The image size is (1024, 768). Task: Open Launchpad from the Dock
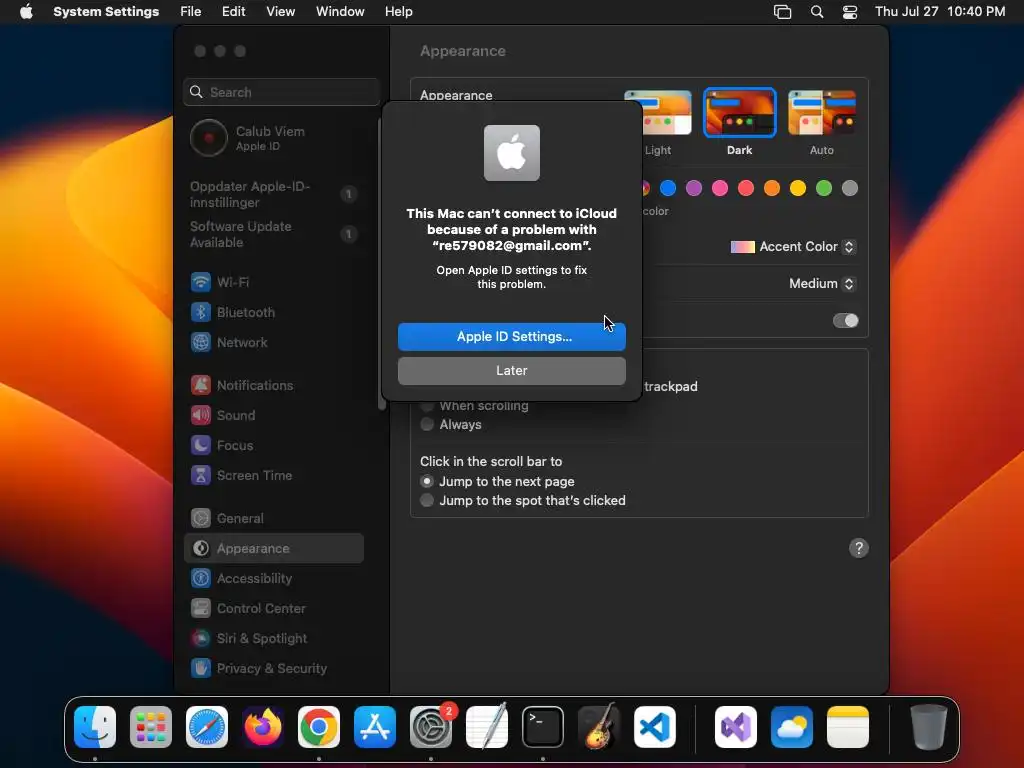click(151, 727)
